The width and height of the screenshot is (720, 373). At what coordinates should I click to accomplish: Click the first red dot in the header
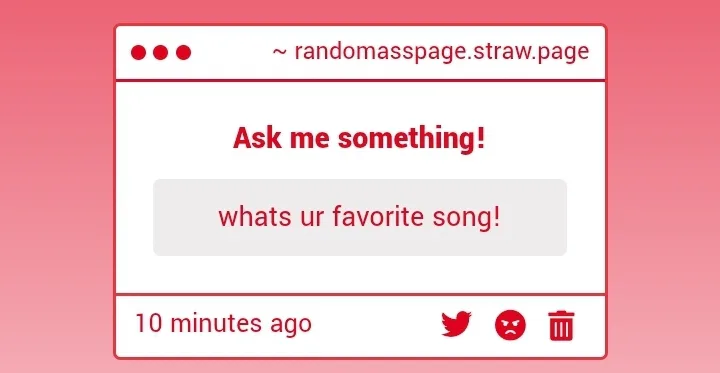tap(138, 52)
